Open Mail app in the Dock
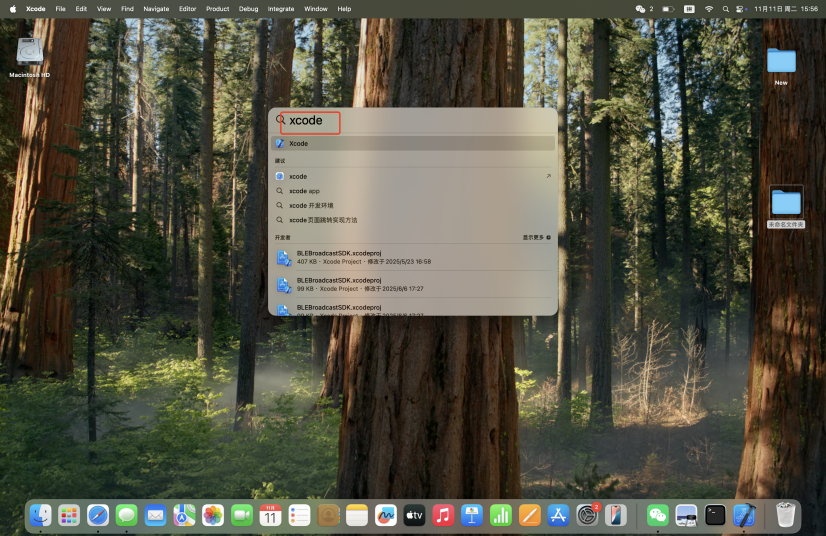 point(155,515)
